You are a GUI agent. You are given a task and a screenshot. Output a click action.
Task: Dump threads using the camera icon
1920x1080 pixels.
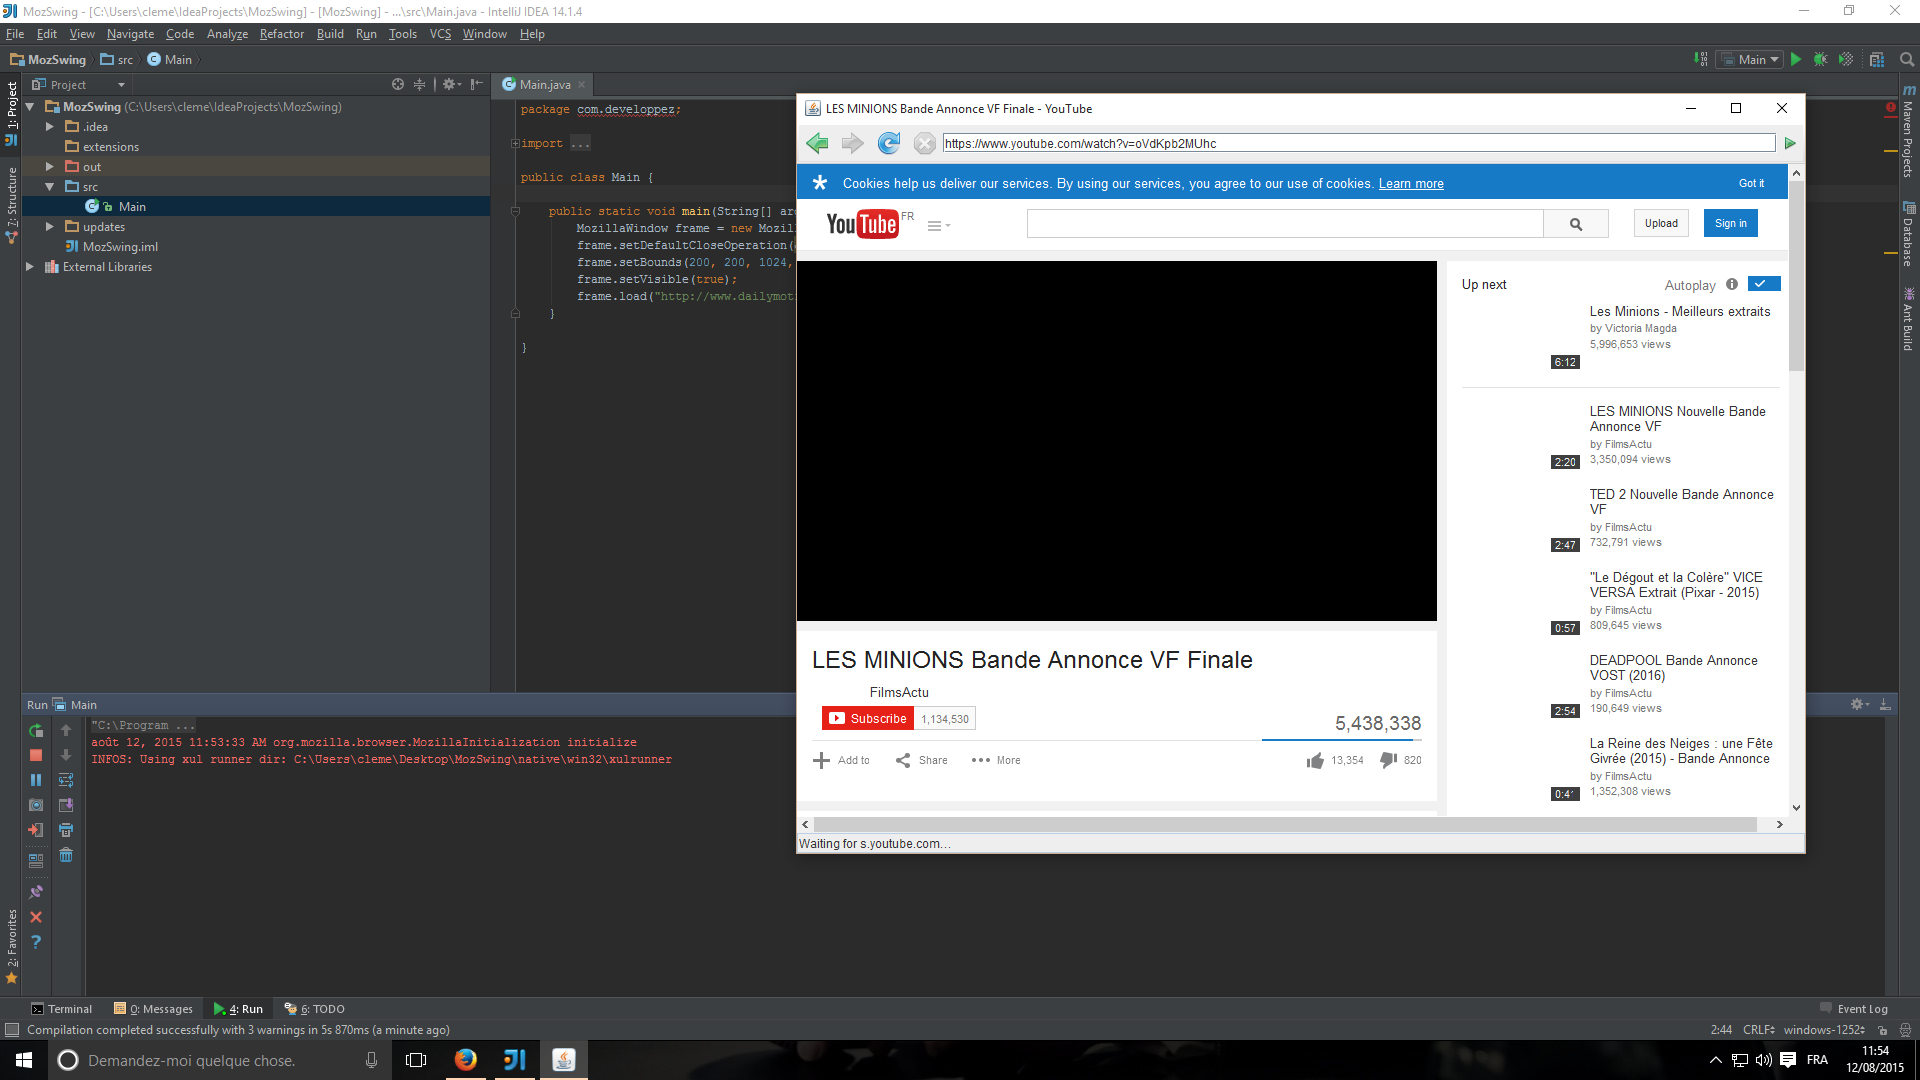(36, 805)
